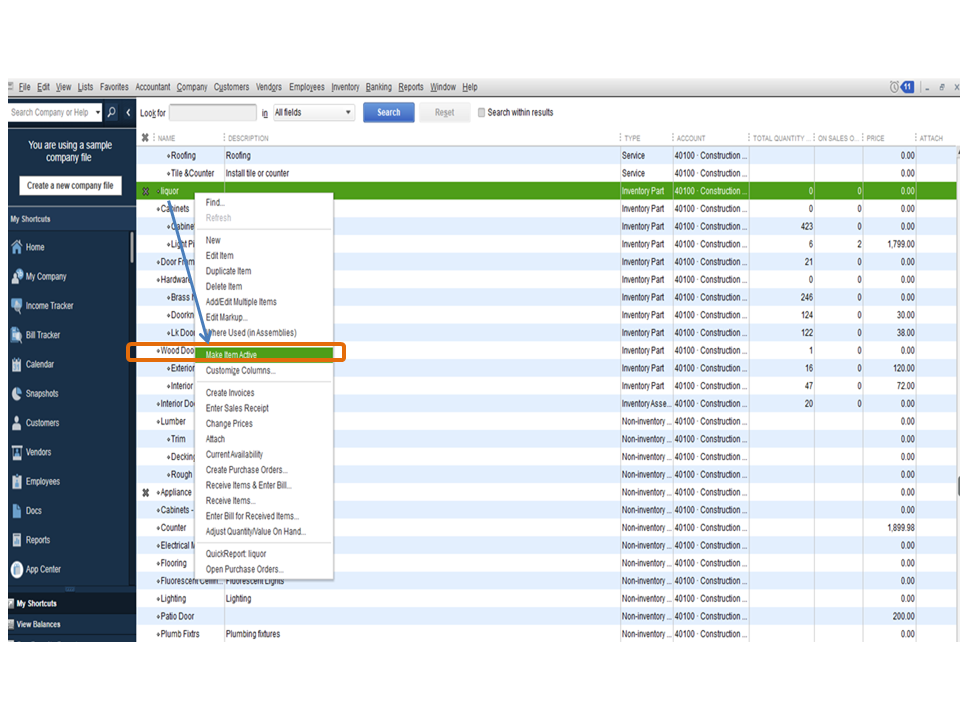
Task: Click Create a new company file
Action: 70,186
